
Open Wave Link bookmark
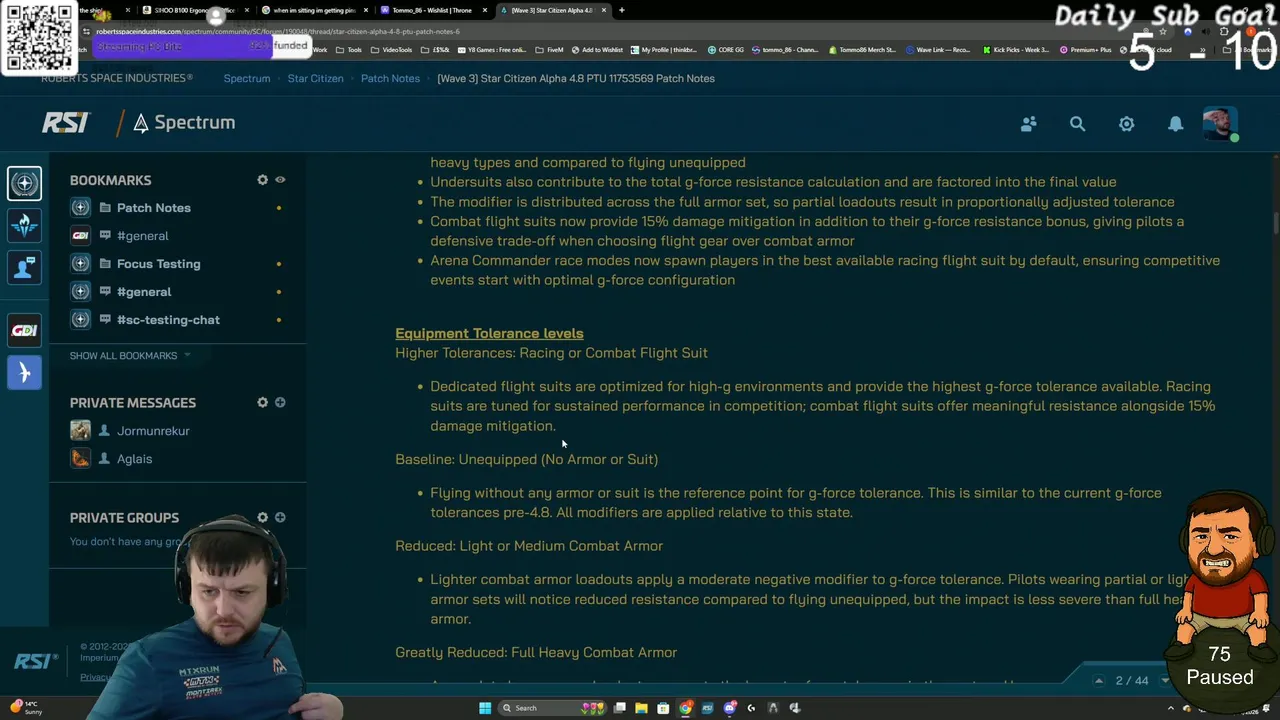[x=937, y=50]
